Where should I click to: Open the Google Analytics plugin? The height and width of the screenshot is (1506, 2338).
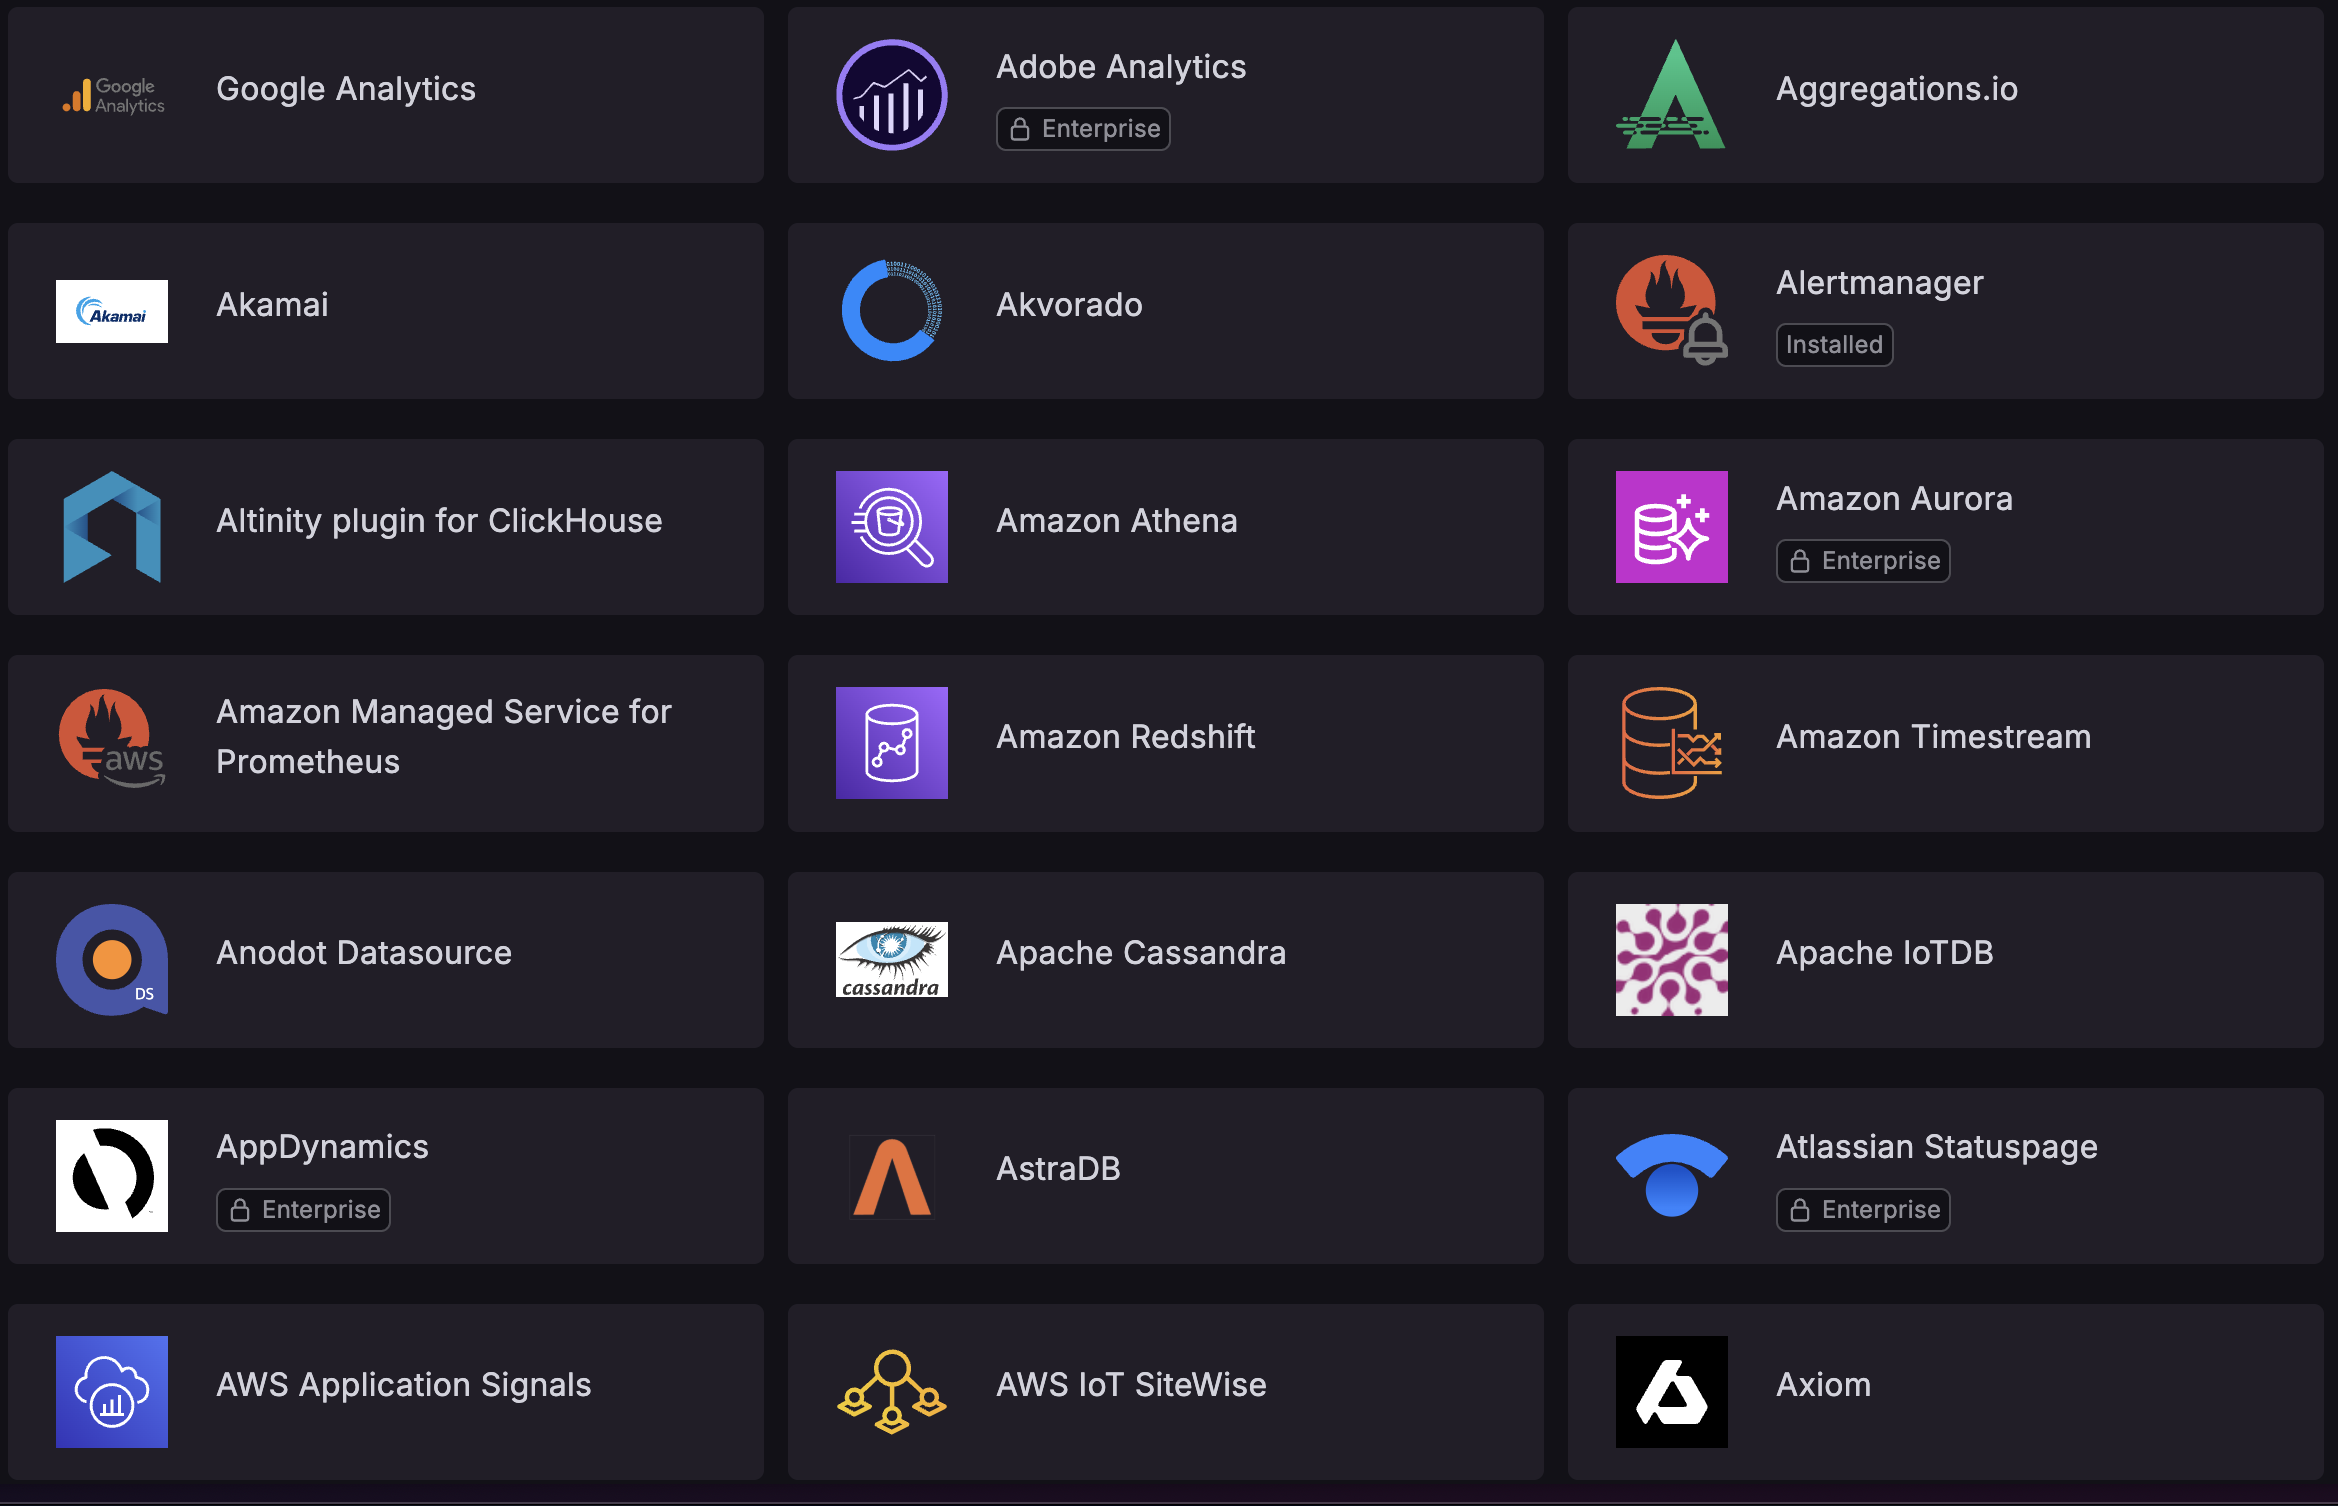pos(386,95)
